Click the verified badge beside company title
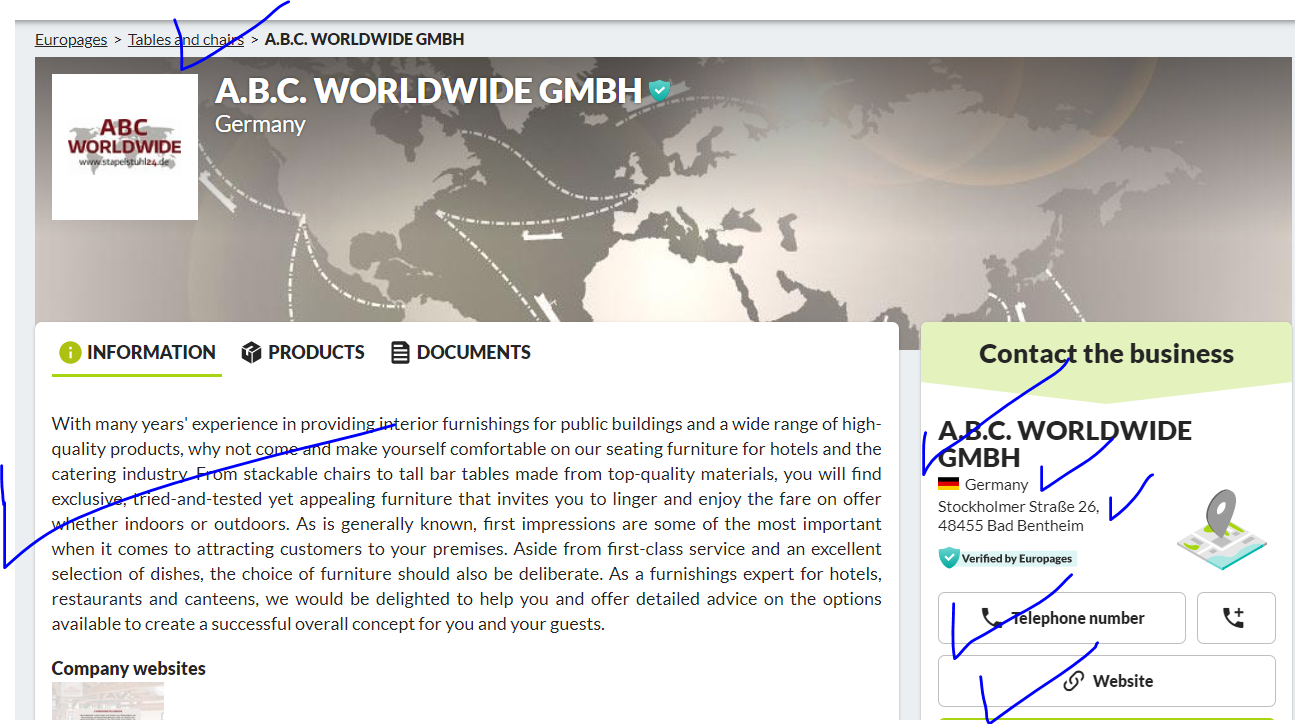The width and height of the screenshot is (1295, 724). pos(659,91)
